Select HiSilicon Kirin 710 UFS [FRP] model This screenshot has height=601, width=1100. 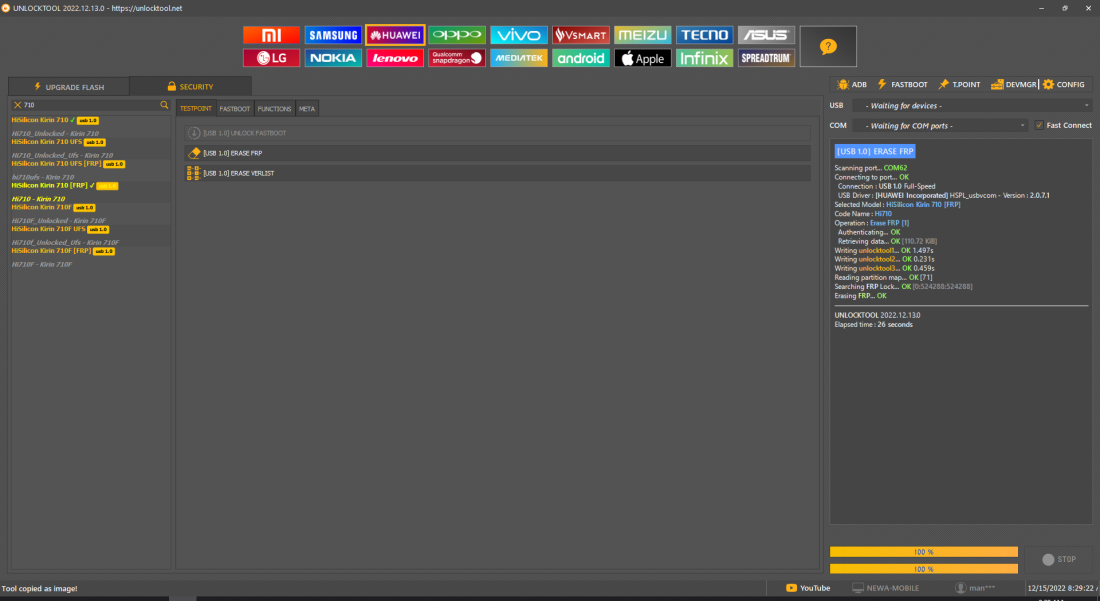click(68, 163)
